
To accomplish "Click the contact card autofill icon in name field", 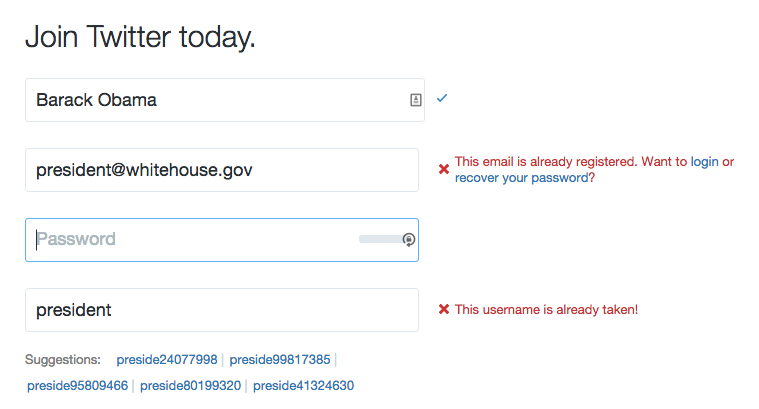I will [x=415, y=100].
